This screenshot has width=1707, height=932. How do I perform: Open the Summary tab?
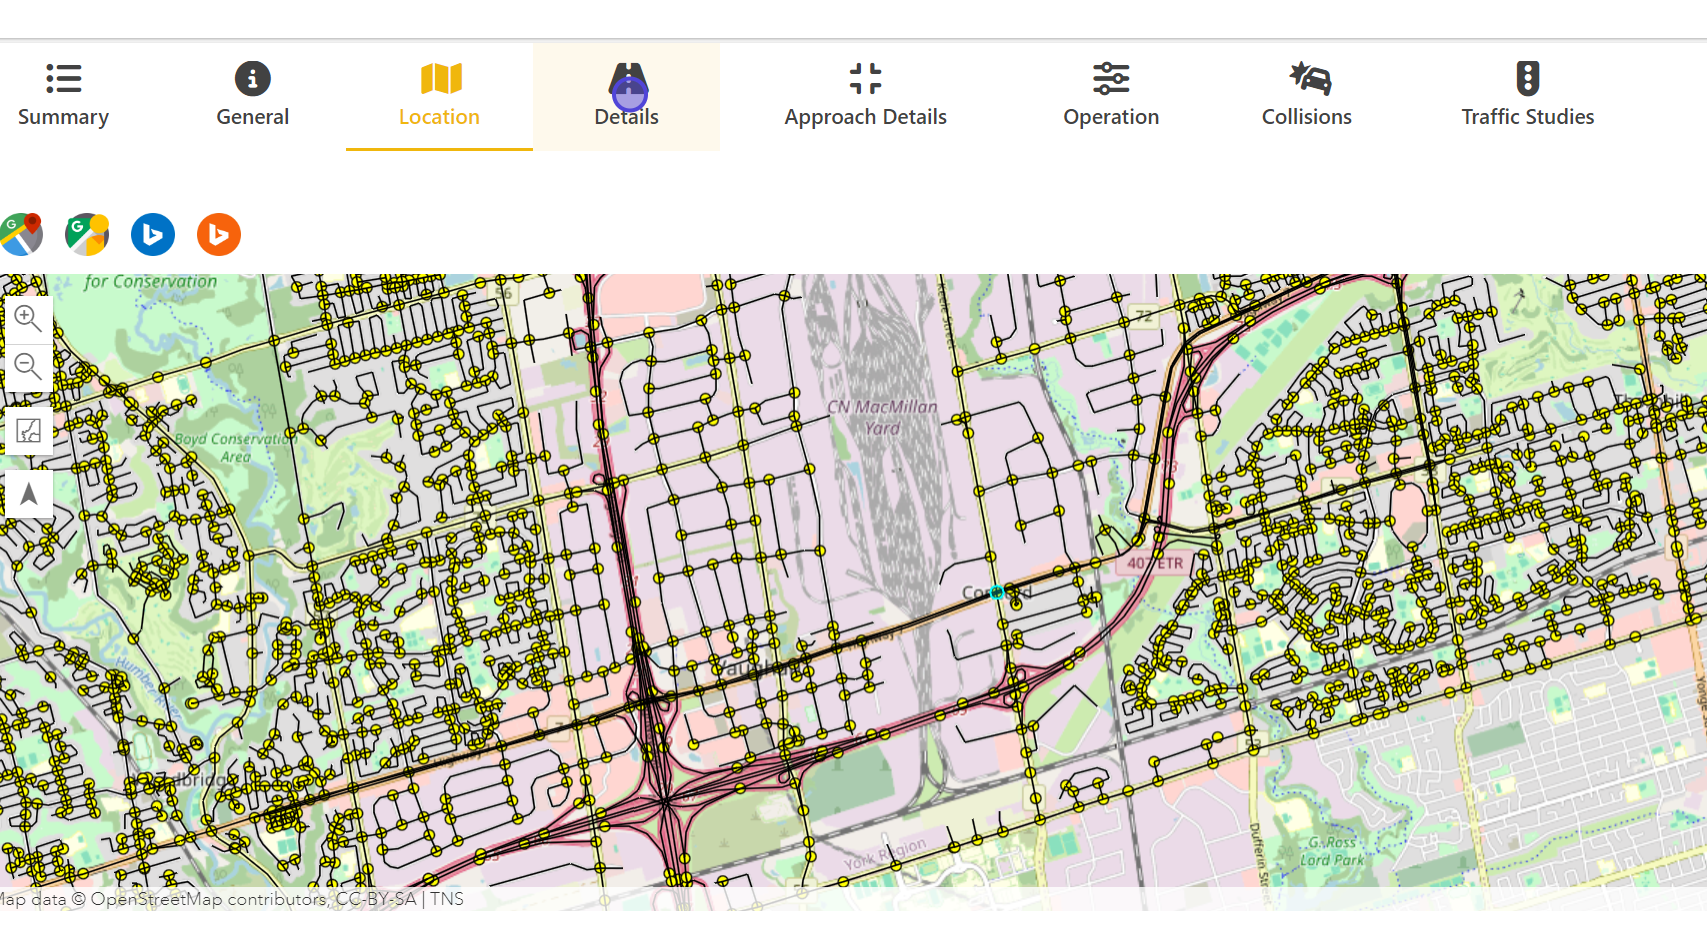pos(63,96)
